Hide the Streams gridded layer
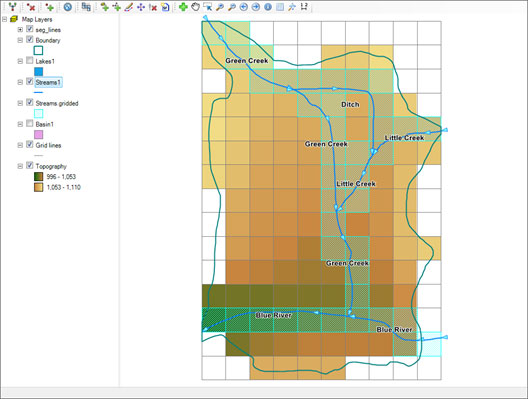The height and width of the screenshot is (399, 528). point(30,103)
